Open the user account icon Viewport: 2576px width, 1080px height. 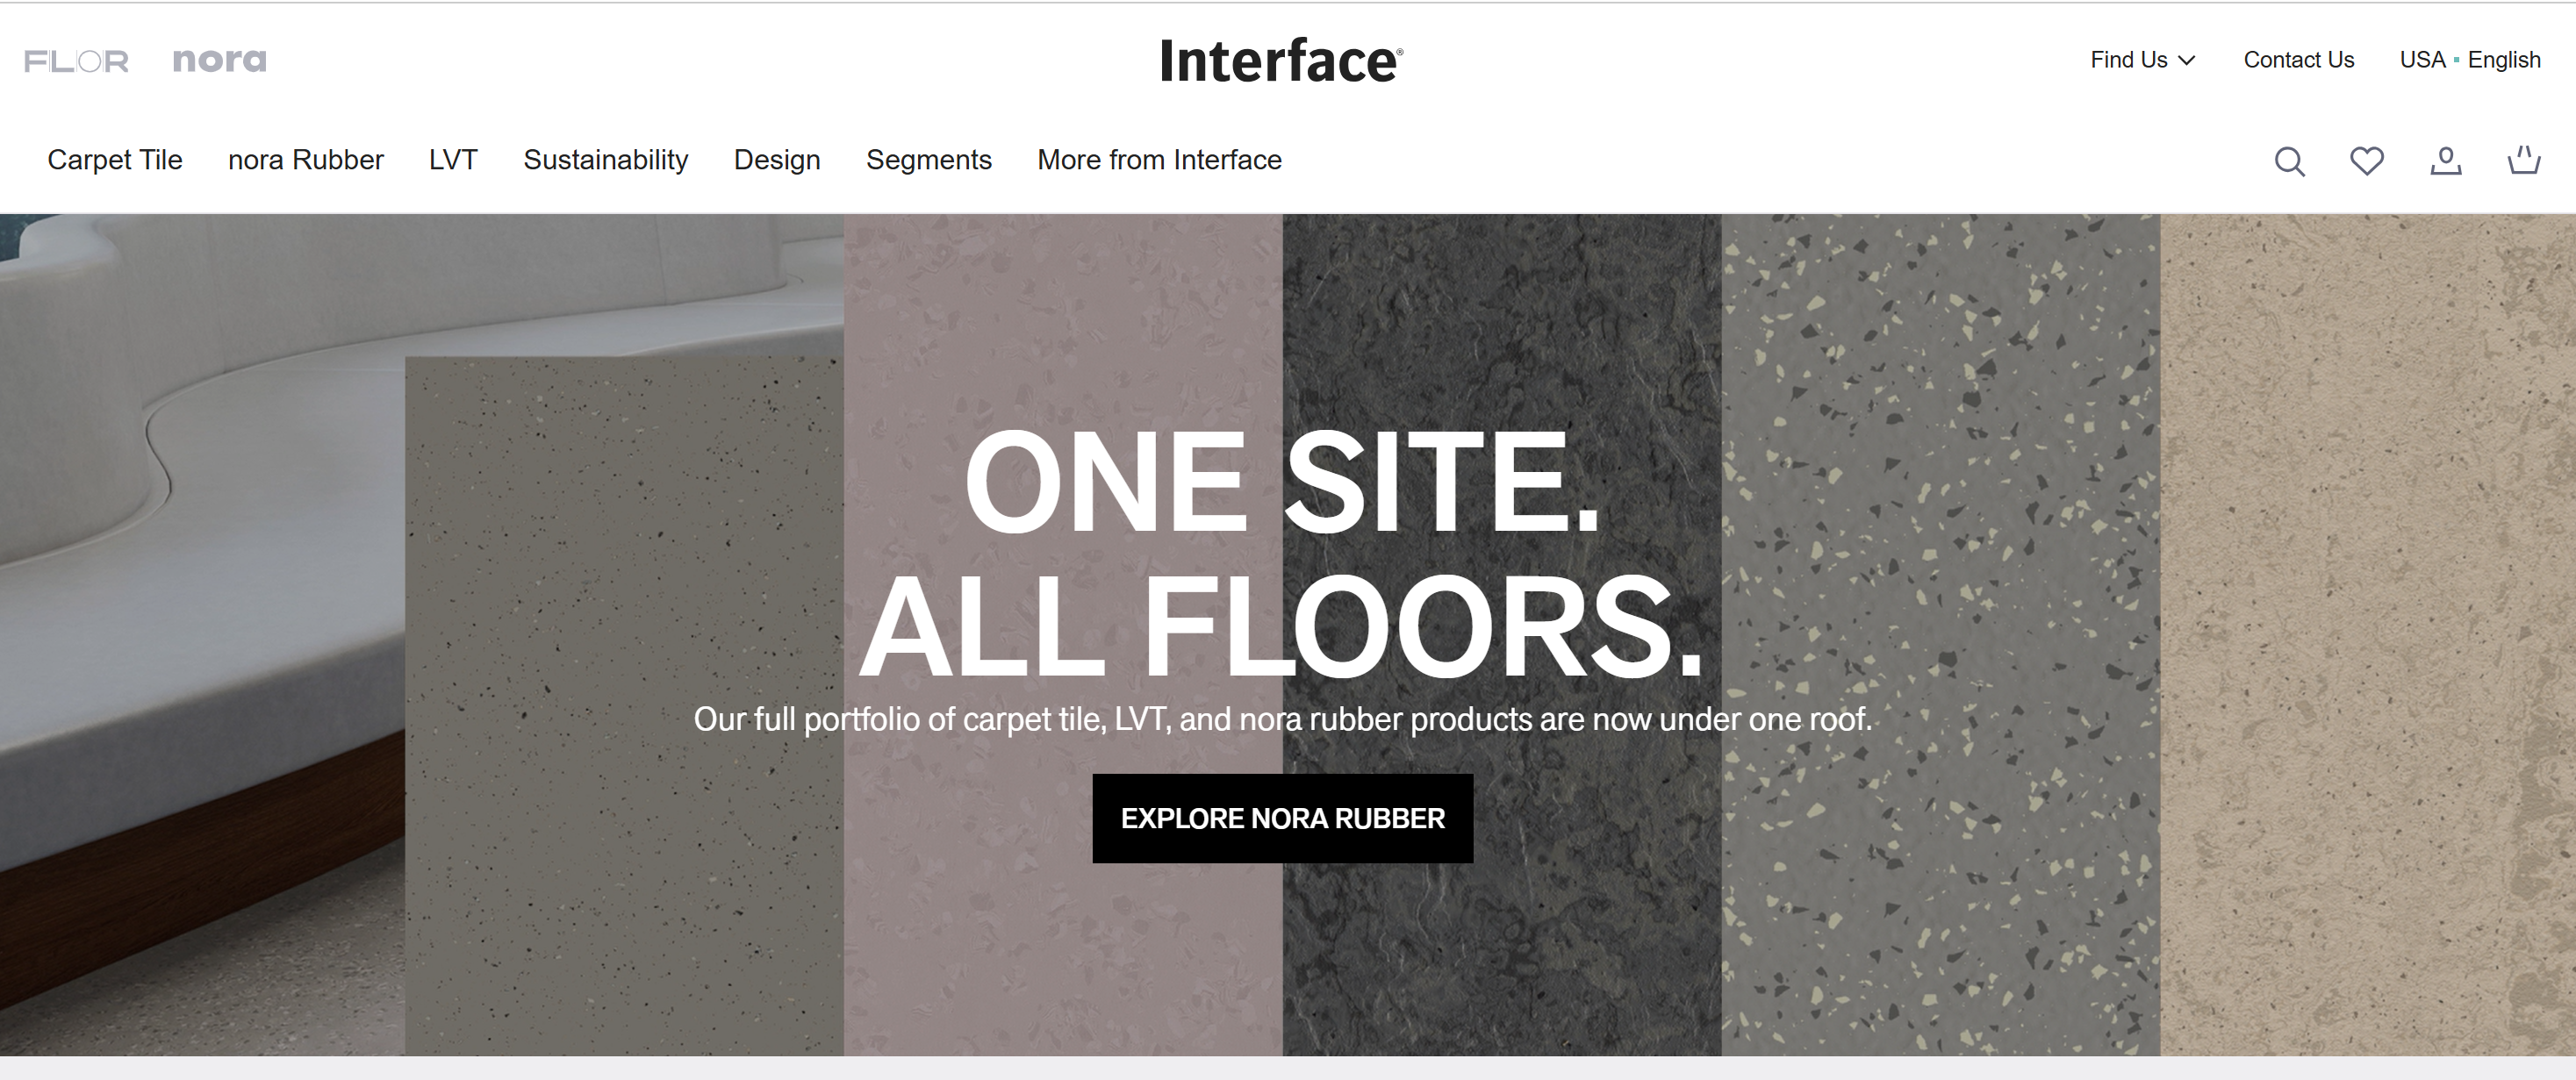(2445, 161)
